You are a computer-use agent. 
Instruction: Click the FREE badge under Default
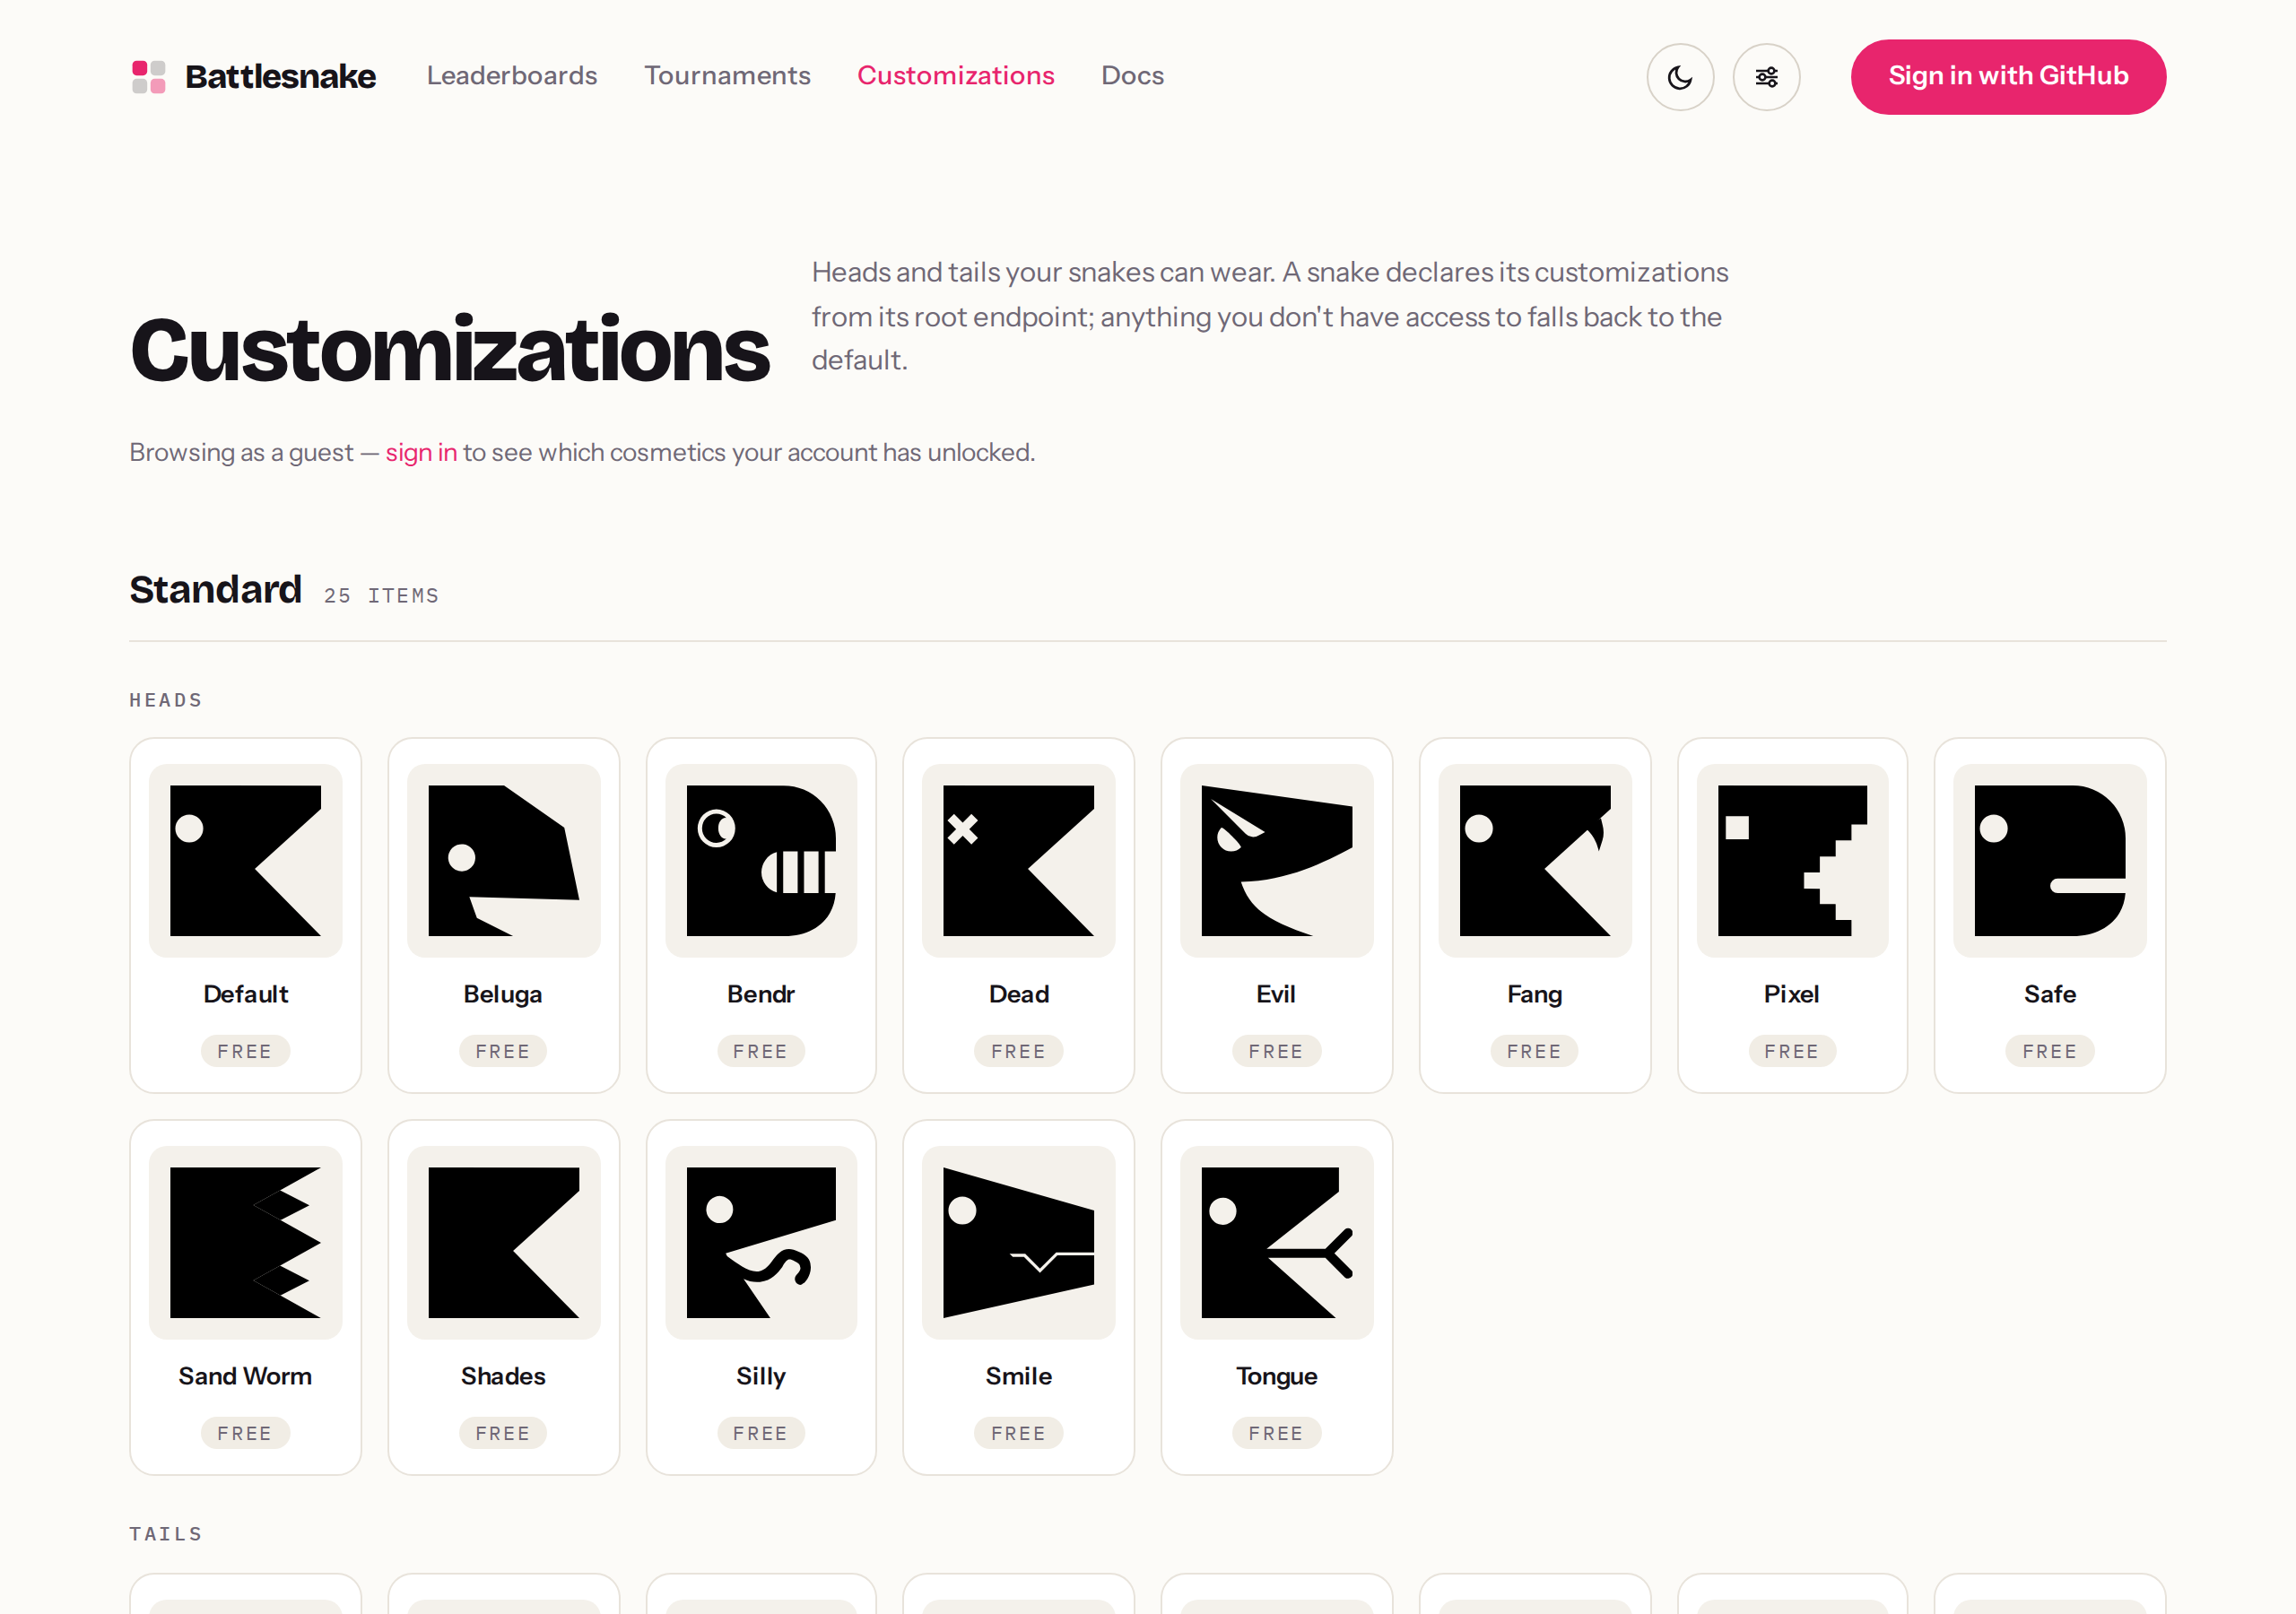click(245, 1051)
